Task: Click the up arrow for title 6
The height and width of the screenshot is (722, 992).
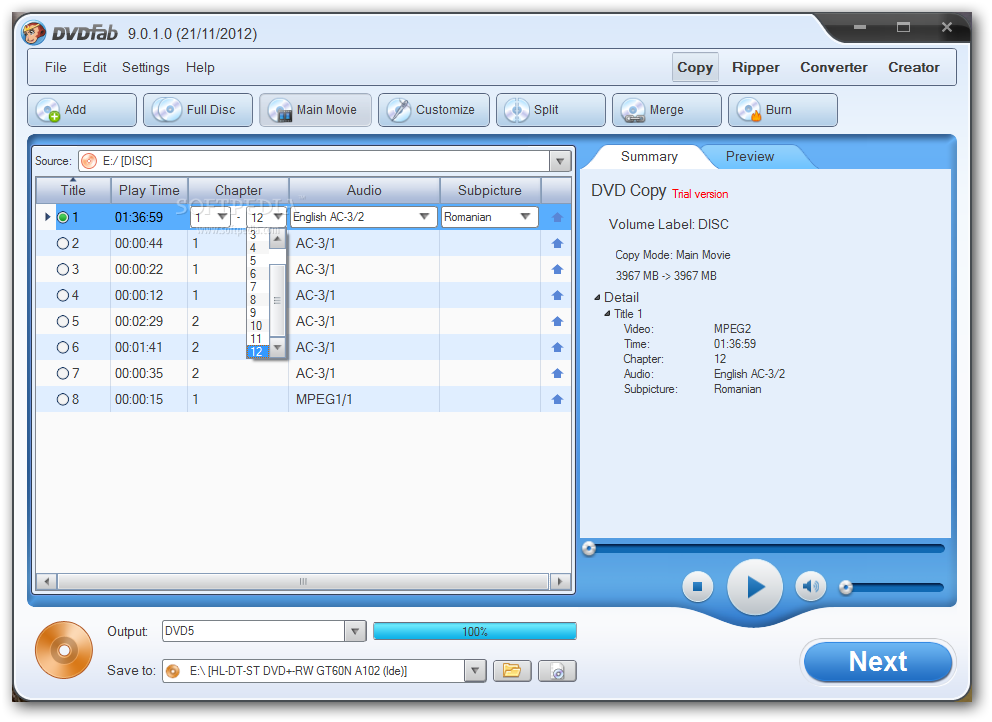Action: (557, 347)
